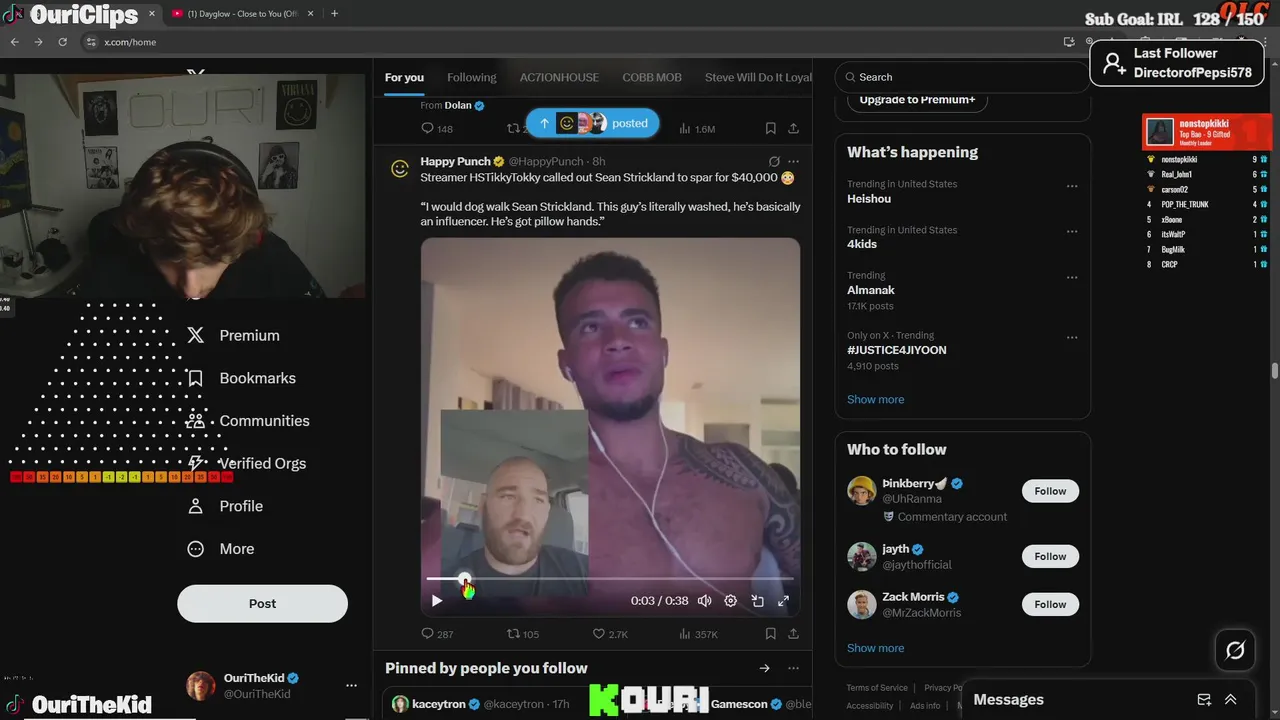
Task: View analytics of Happy Punch post (357K)
Action: pos(698,634)
